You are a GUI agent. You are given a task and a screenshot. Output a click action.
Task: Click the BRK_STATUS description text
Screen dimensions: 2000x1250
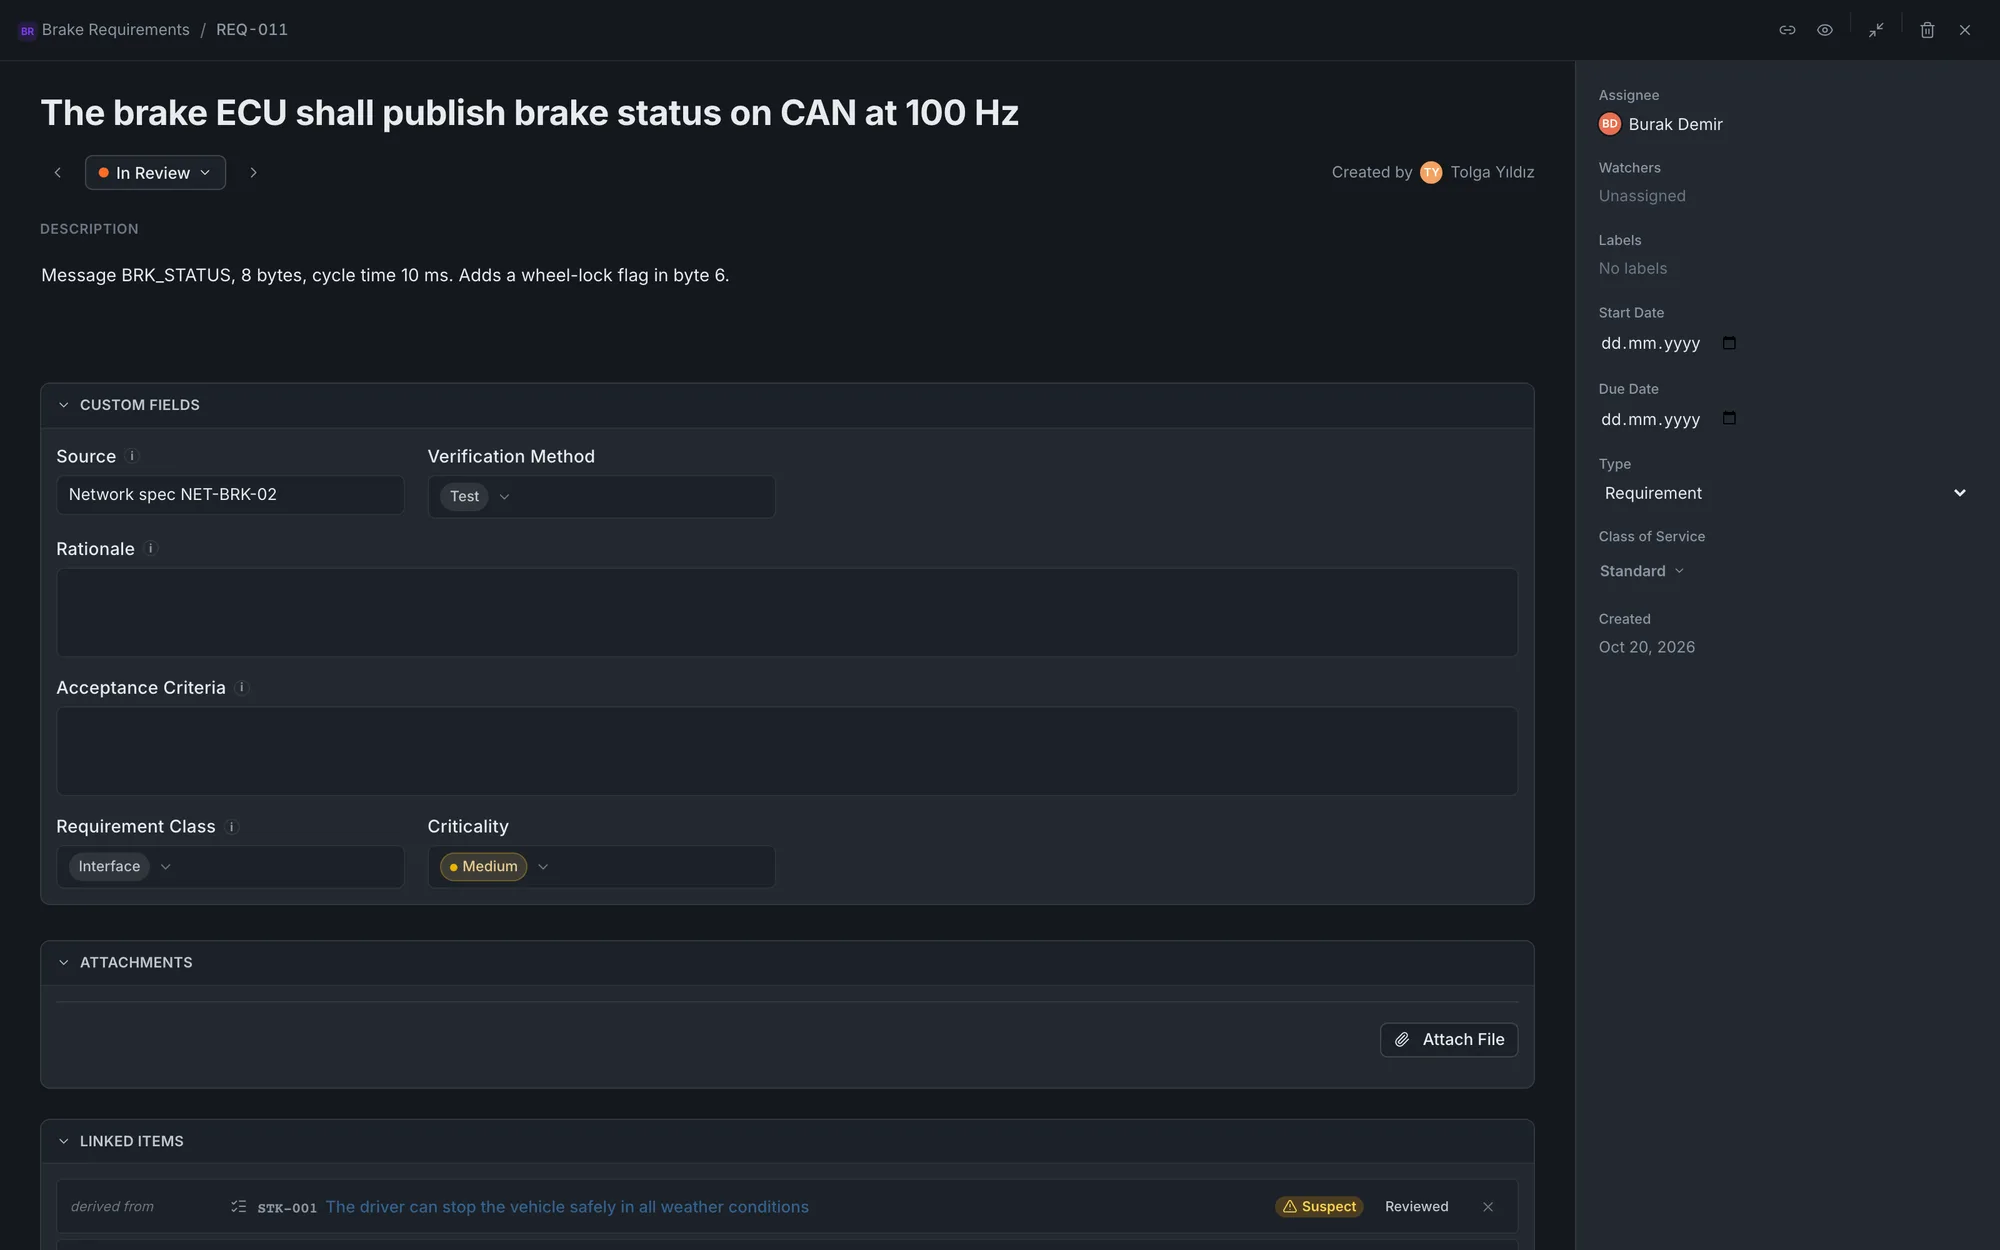coord(385,275)
